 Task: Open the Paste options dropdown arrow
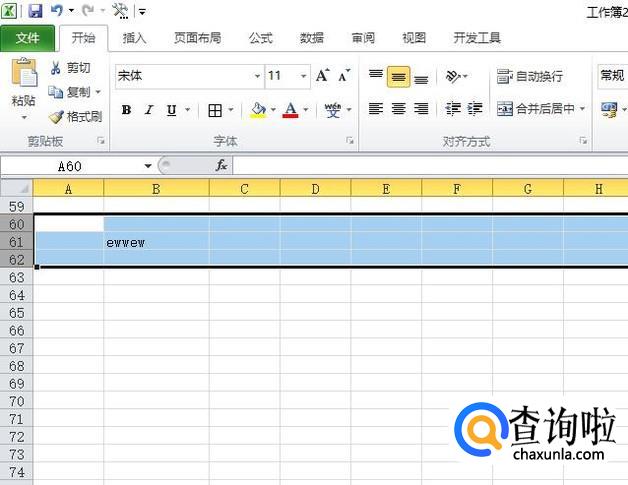pos(24,117)
